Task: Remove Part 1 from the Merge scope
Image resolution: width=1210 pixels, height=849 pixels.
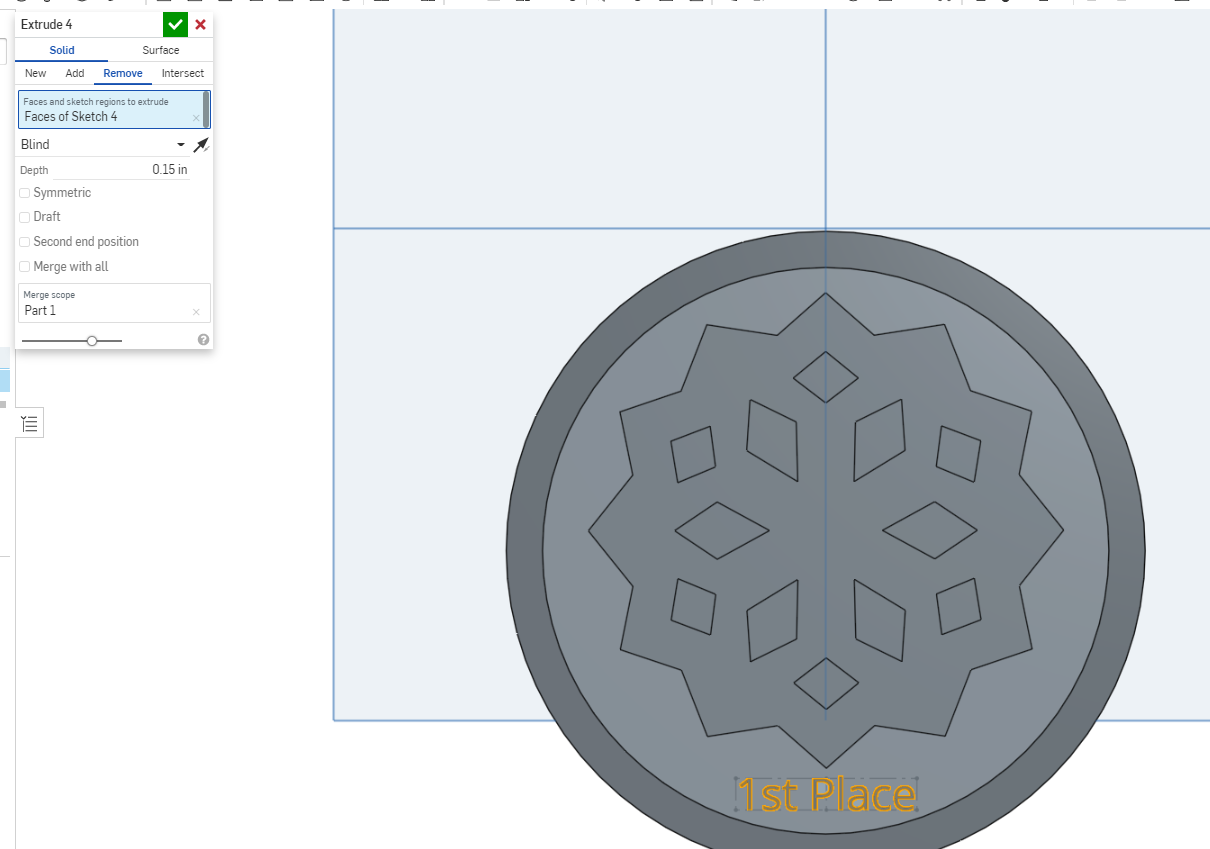Action: tap(196, 310)
